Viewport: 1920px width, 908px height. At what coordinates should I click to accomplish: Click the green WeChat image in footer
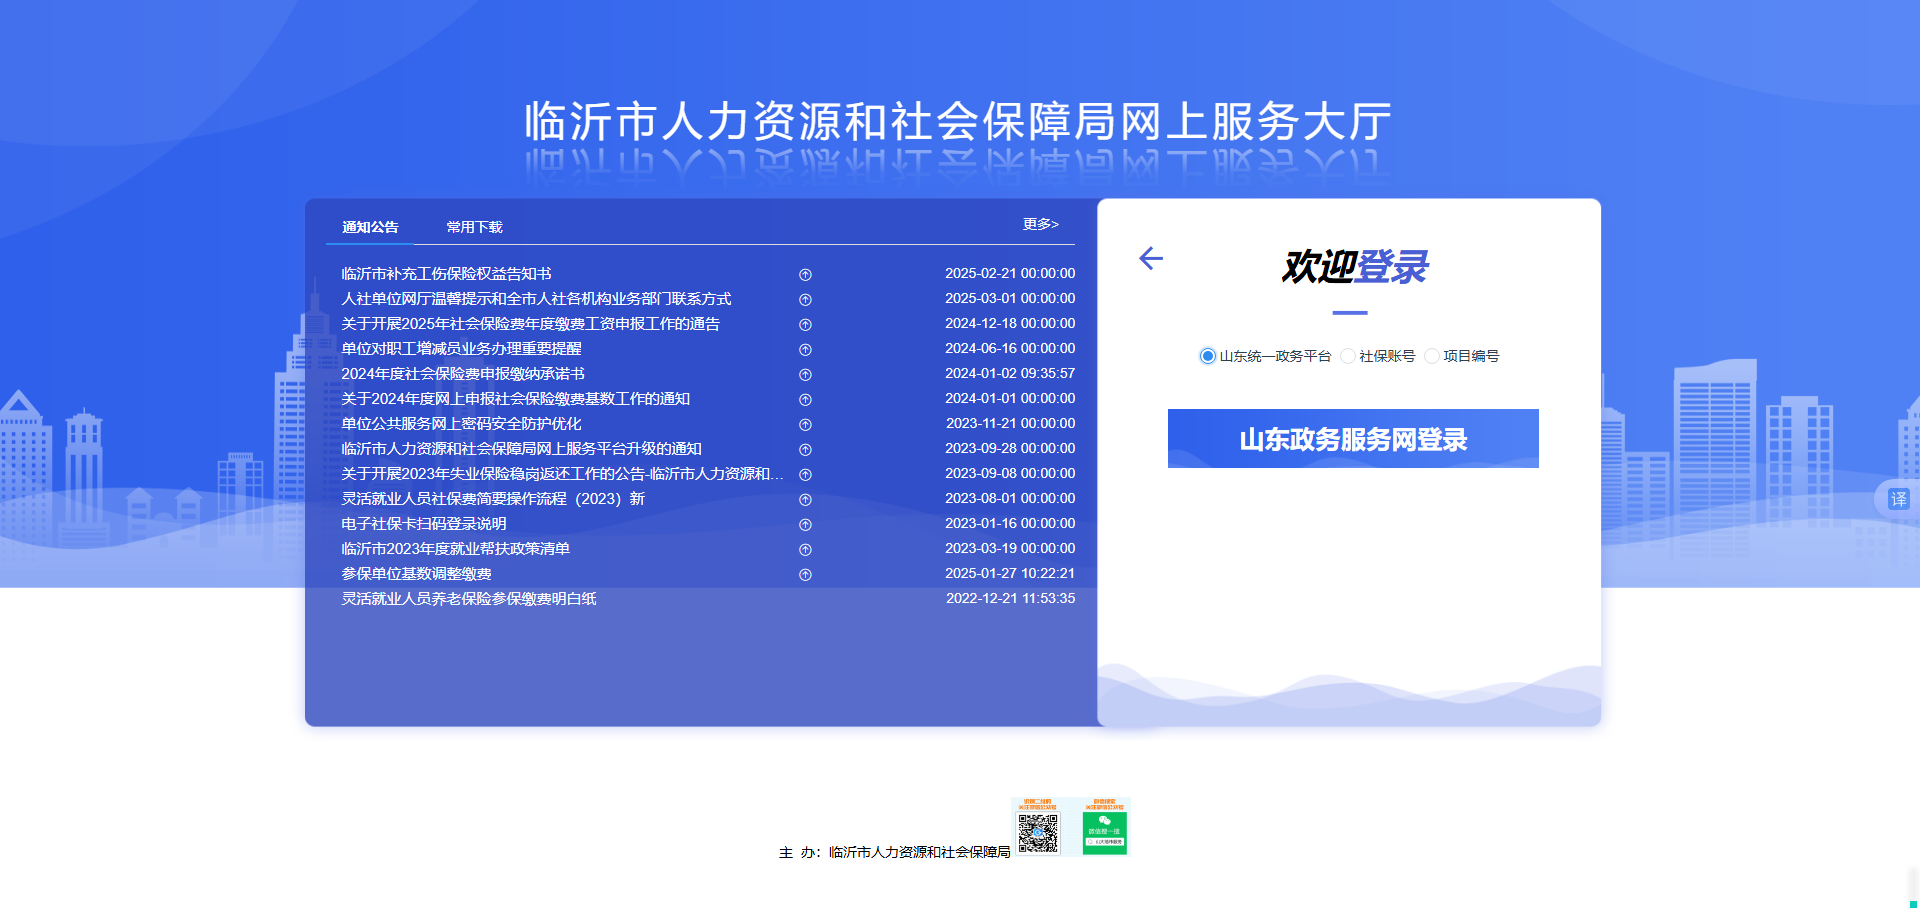[1104, 830]
